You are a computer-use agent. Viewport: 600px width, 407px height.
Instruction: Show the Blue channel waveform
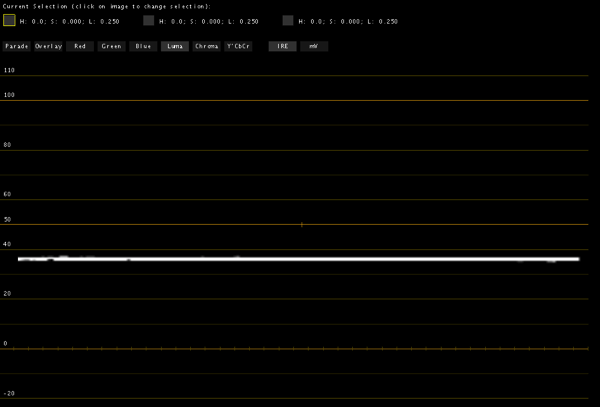point(143,46)
